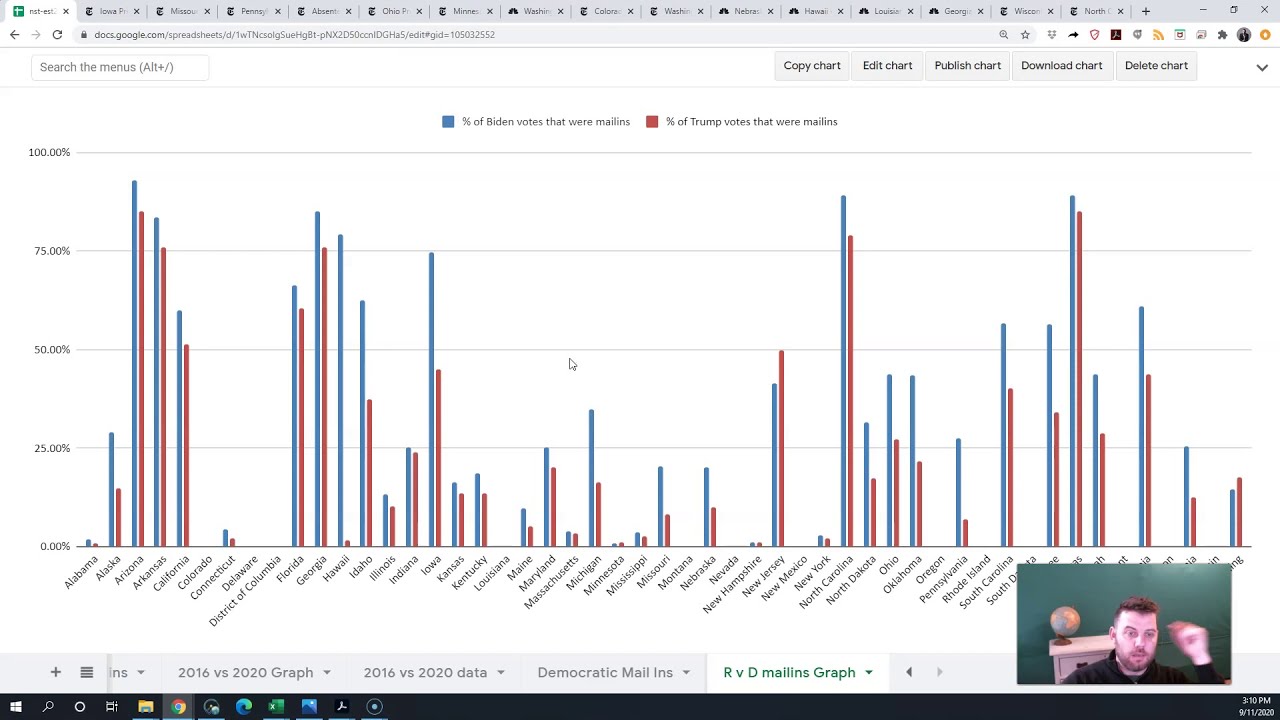Click the Search the menus field
The image size is (1280, 720).
120,67
